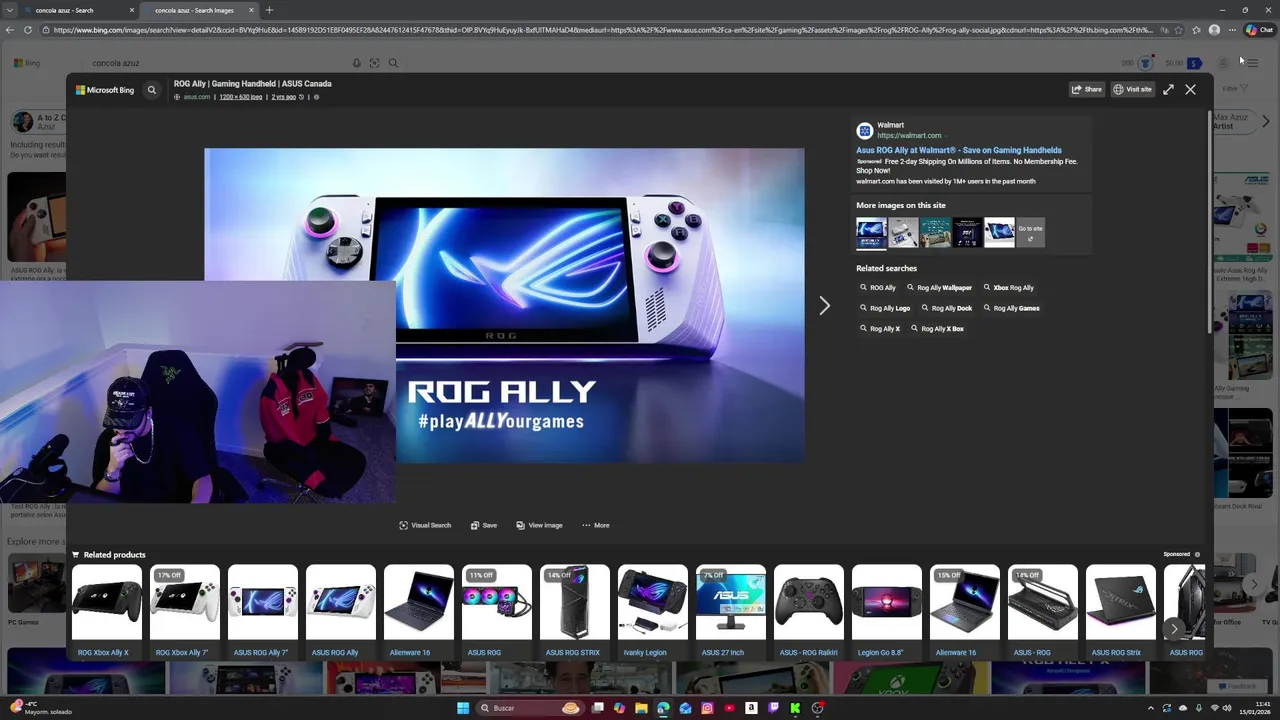
Task: Click the Go to site tile
Action: coord(1030,232)
